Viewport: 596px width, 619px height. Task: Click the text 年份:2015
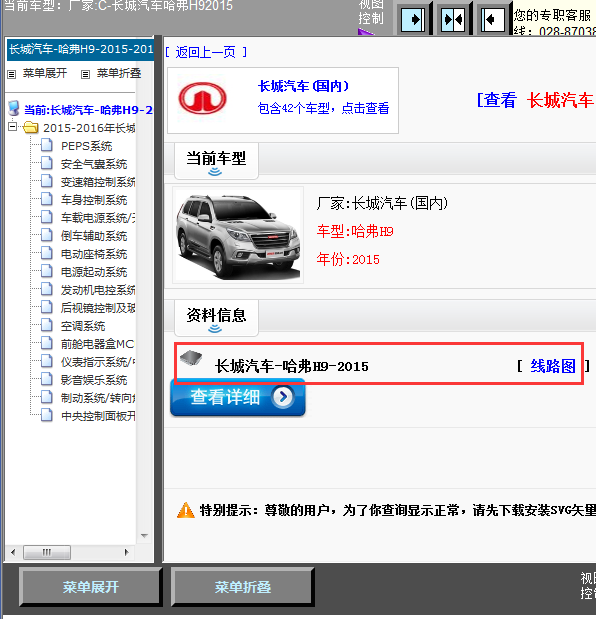[348, 259]
